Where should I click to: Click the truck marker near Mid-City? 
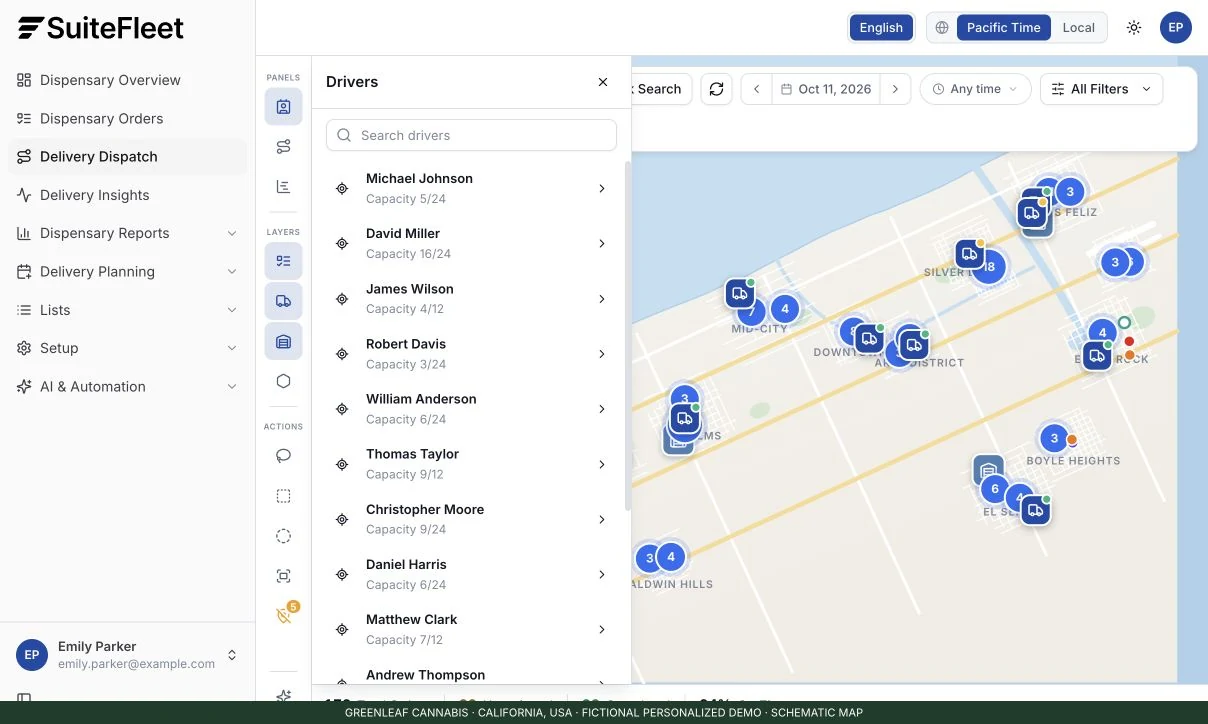[740, 294]
